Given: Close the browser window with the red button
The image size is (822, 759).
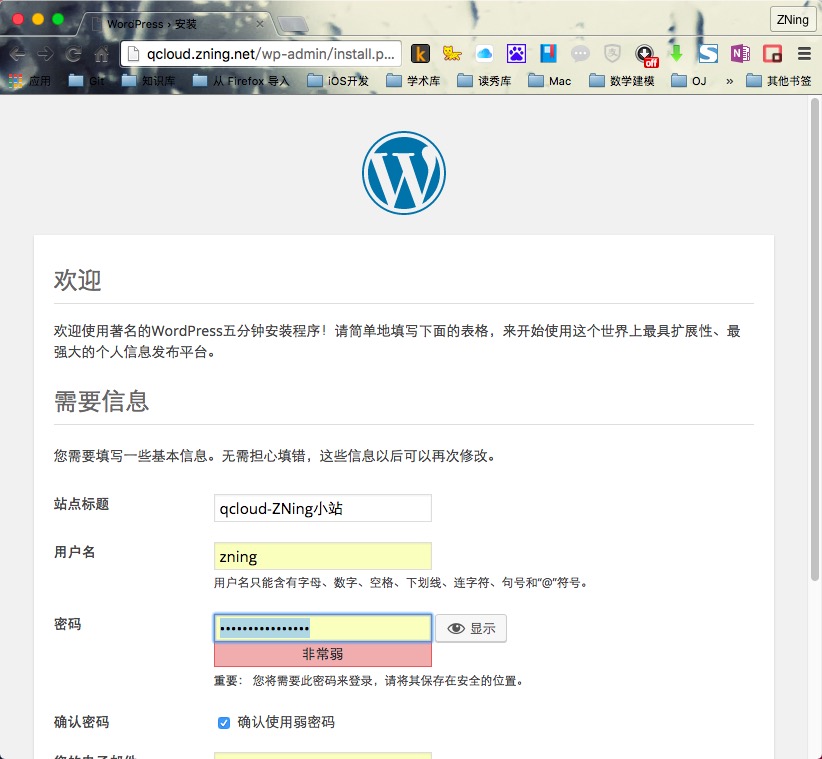Looking at the screenshot, I should point(18,19).
